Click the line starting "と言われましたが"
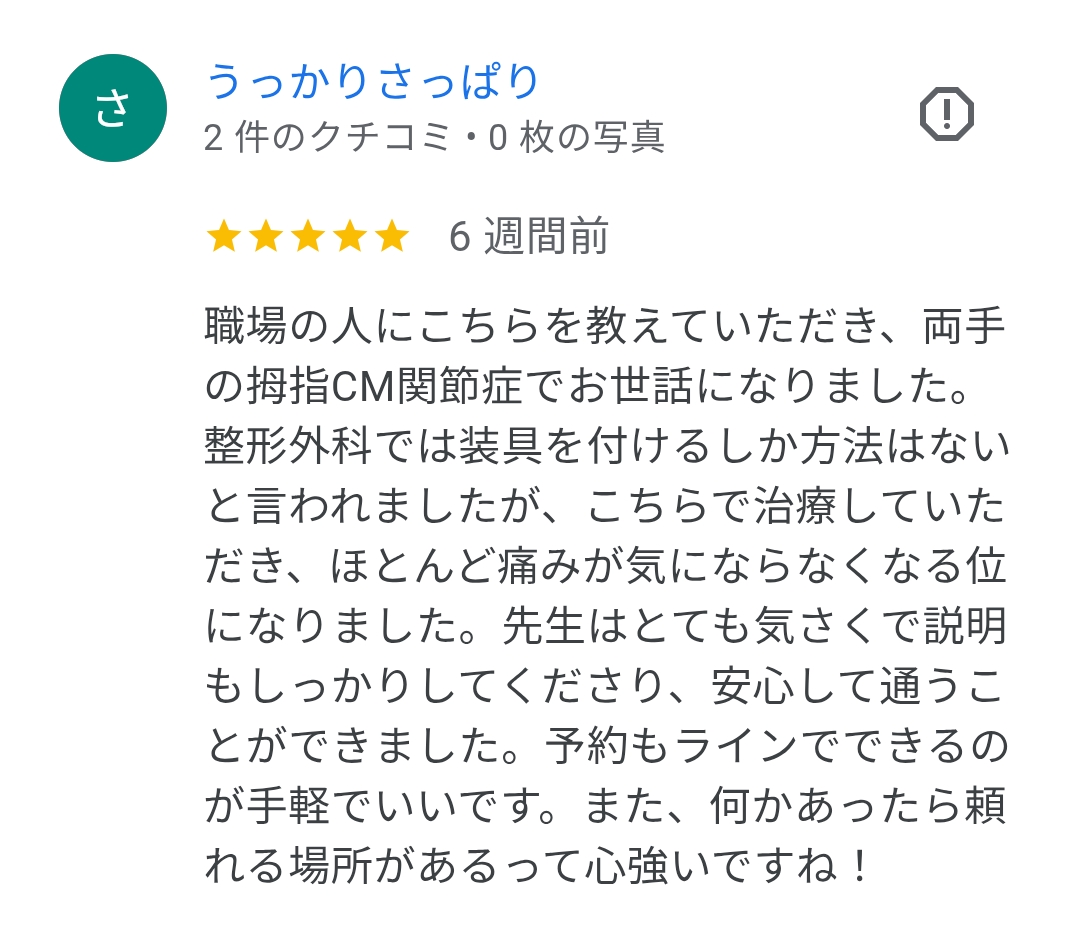This screenshot has width=1079, height=929. point(605,508)
